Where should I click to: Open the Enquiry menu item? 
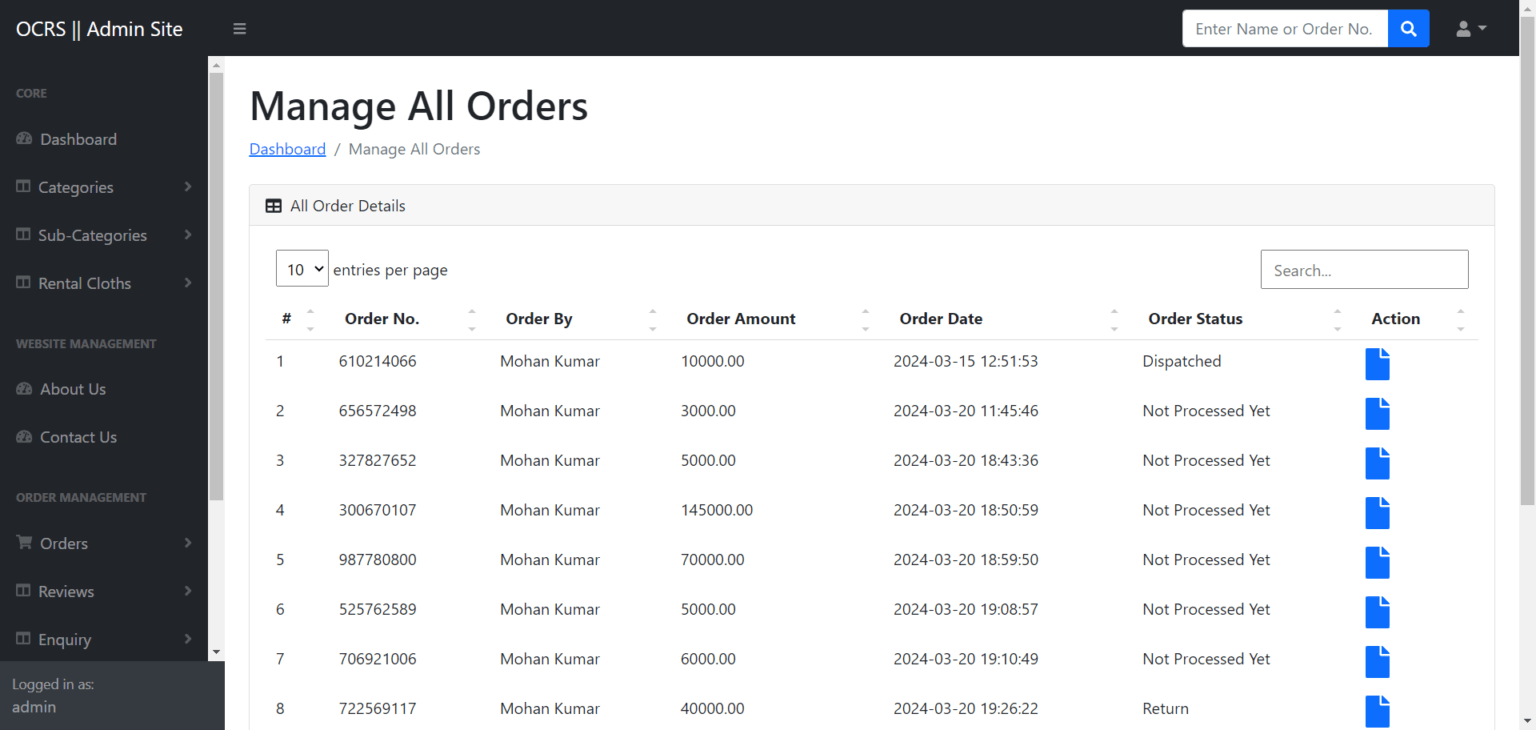click(x=67, y=639)
